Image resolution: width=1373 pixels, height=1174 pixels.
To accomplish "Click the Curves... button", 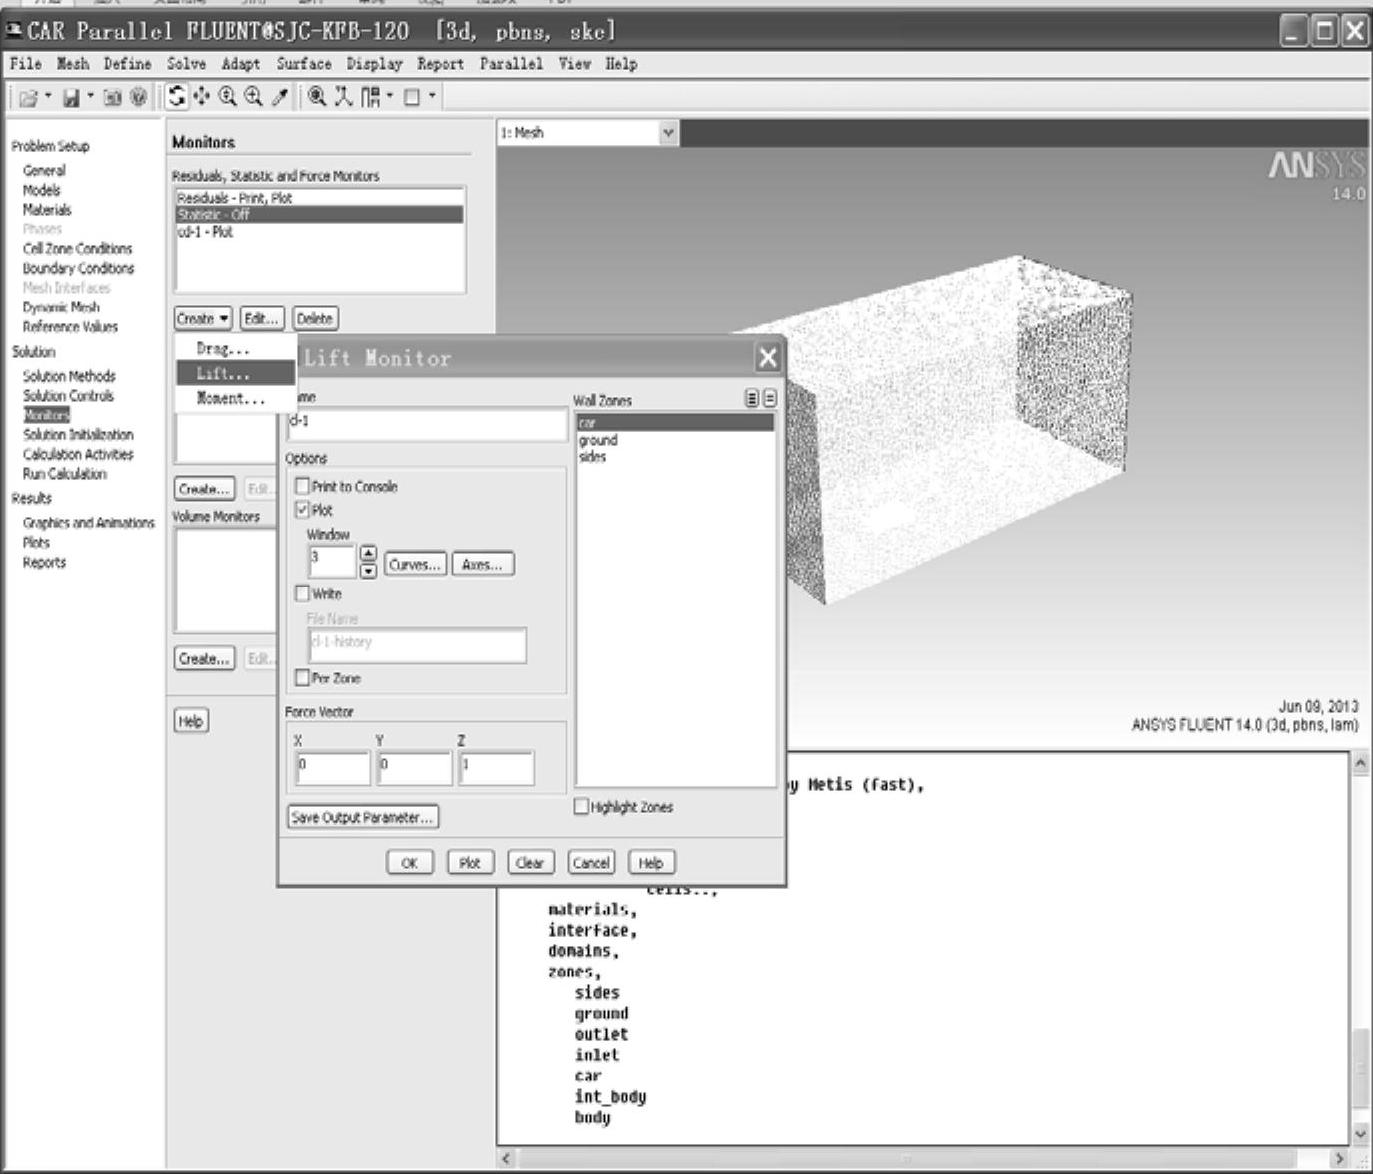I will 415,565.
